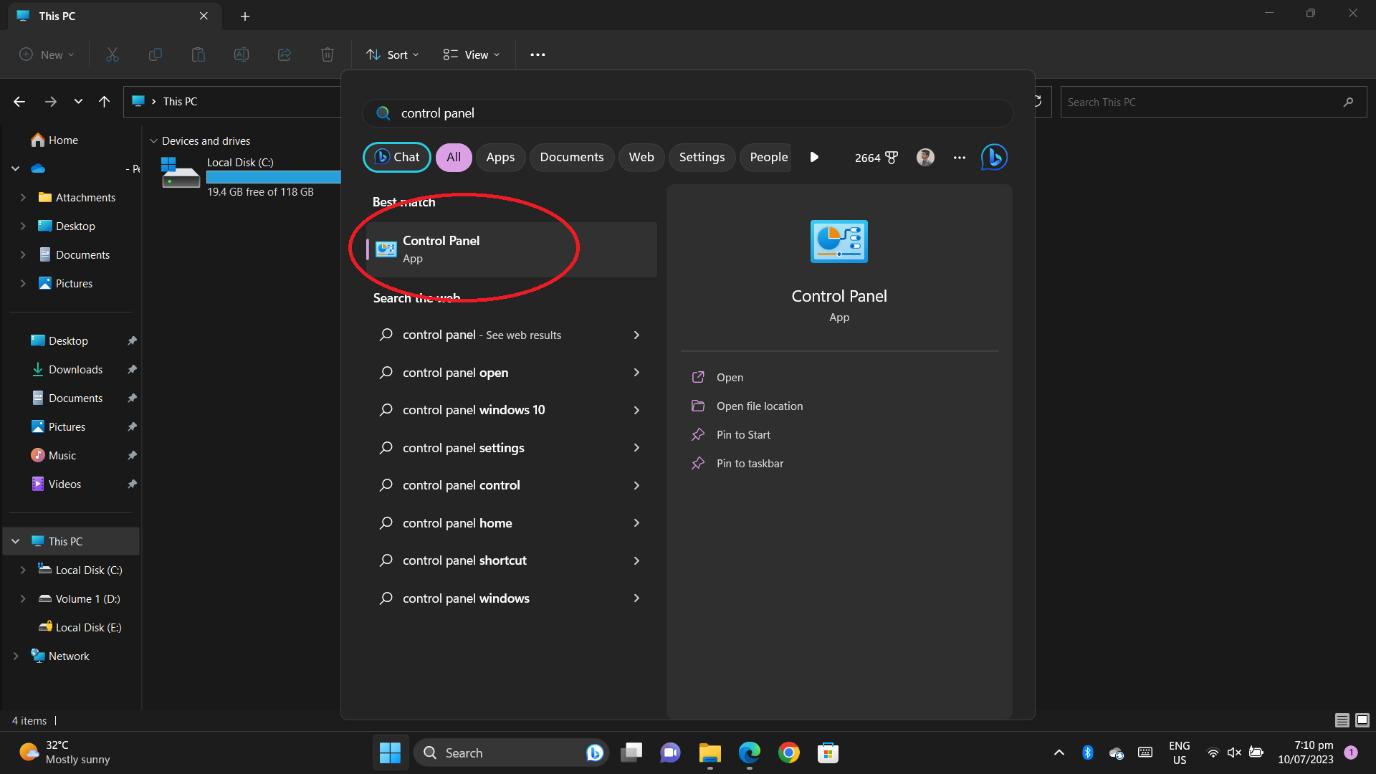Click Open to launch Control Panel
Image resolution: width=1376 pixels, height=774 pixels.
tap(727, 377)
